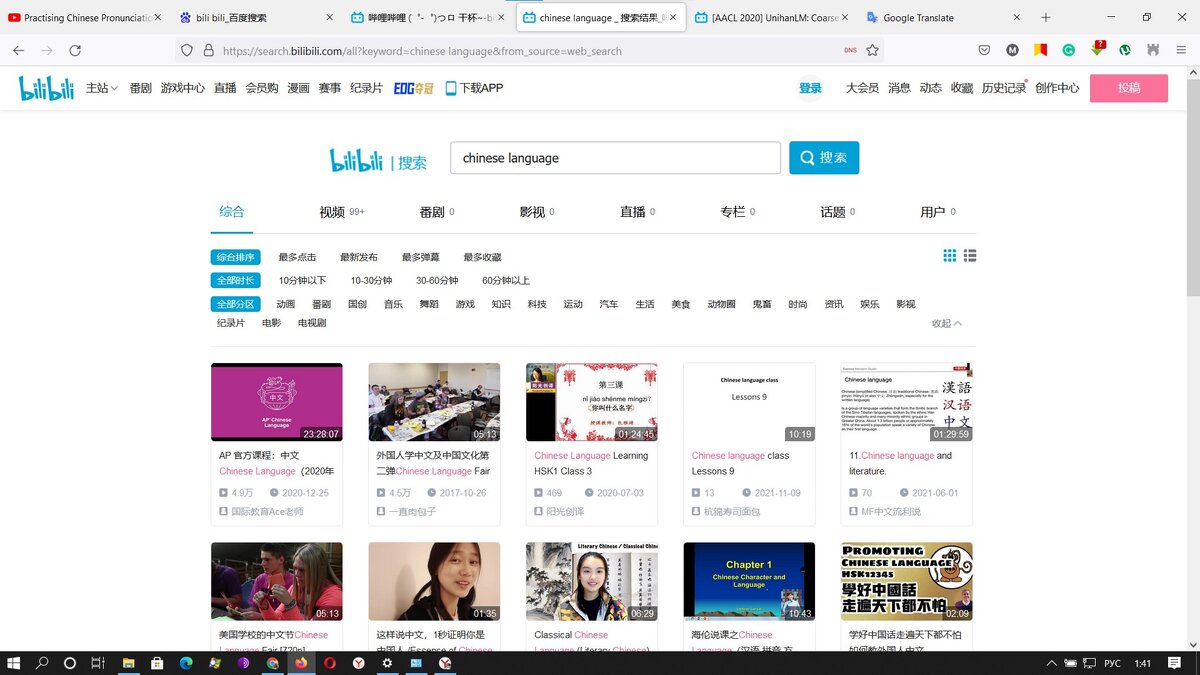Expand the 主站 dropdown in header
Image resolution: width=1200 pixels, height=675 pixels.
click(102, 88)
